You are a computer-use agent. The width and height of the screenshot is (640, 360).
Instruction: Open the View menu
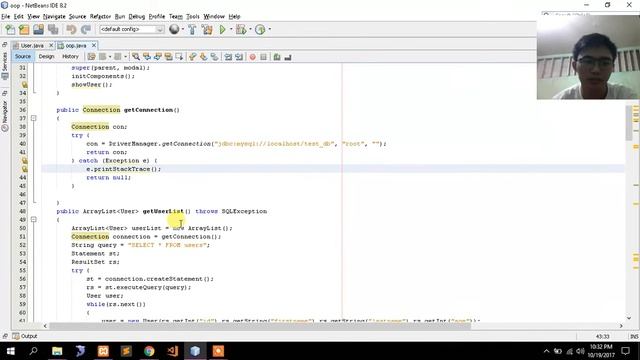tap(33, 16)
